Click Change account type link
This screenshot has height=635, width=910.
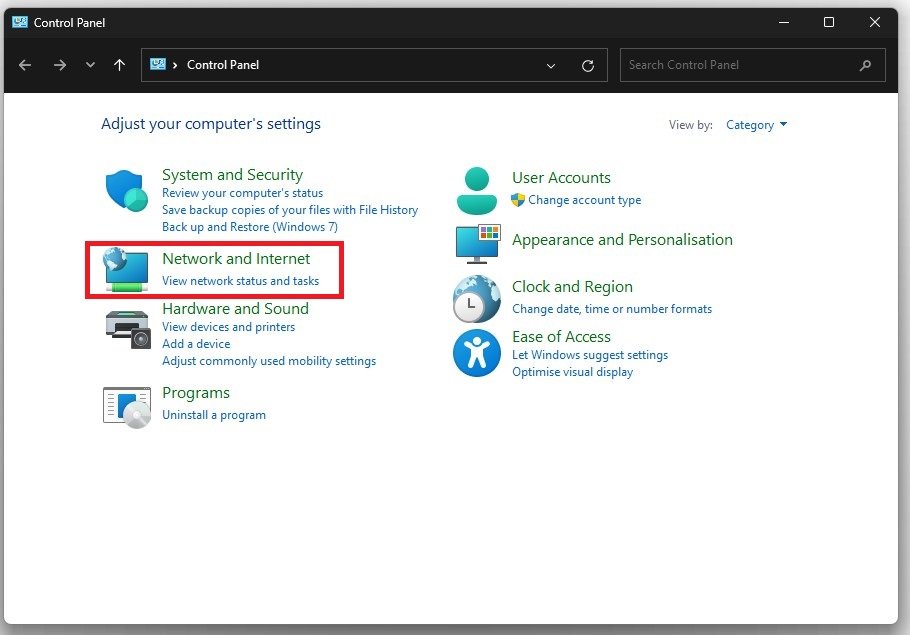[x=584, y=200]
